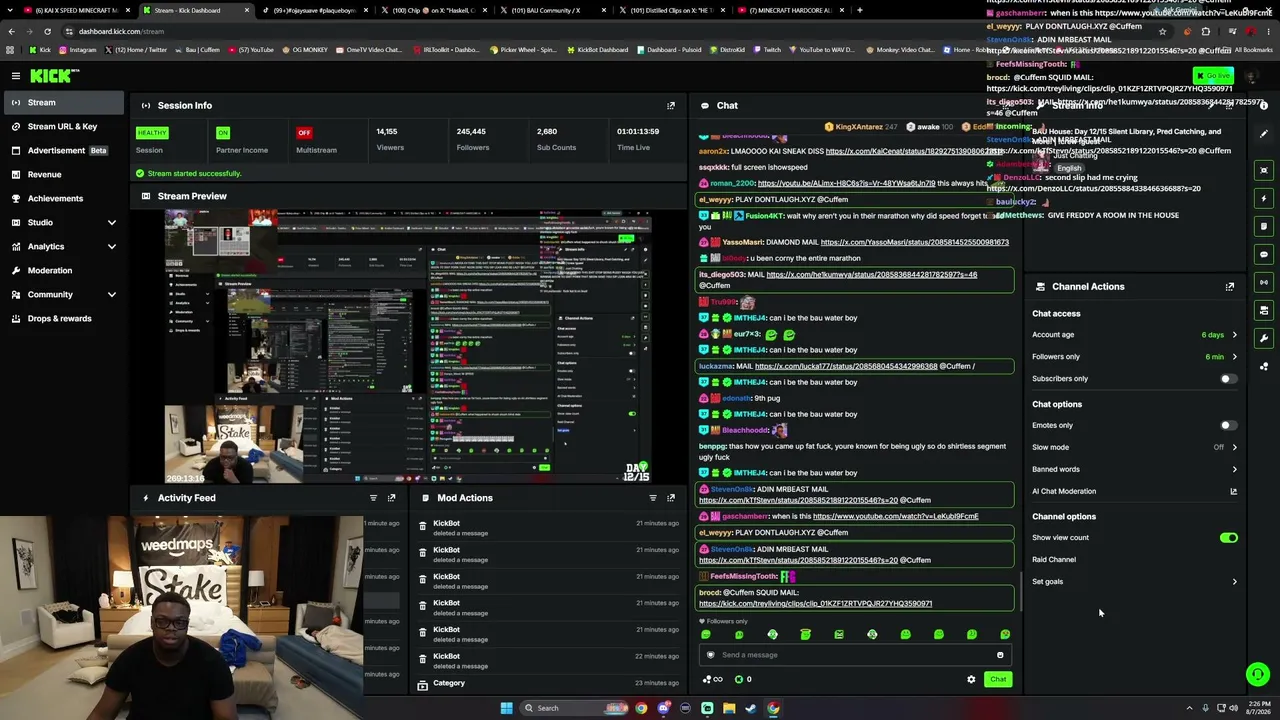Click the taskbar Search box
This screenshot has width=1280, height=720.
point(573,708)
